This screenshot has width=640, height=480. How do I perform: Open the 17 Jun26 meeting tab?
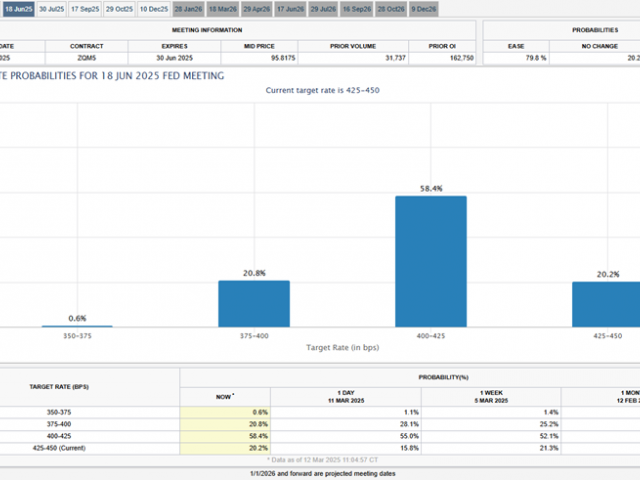[x=290, y=9]
